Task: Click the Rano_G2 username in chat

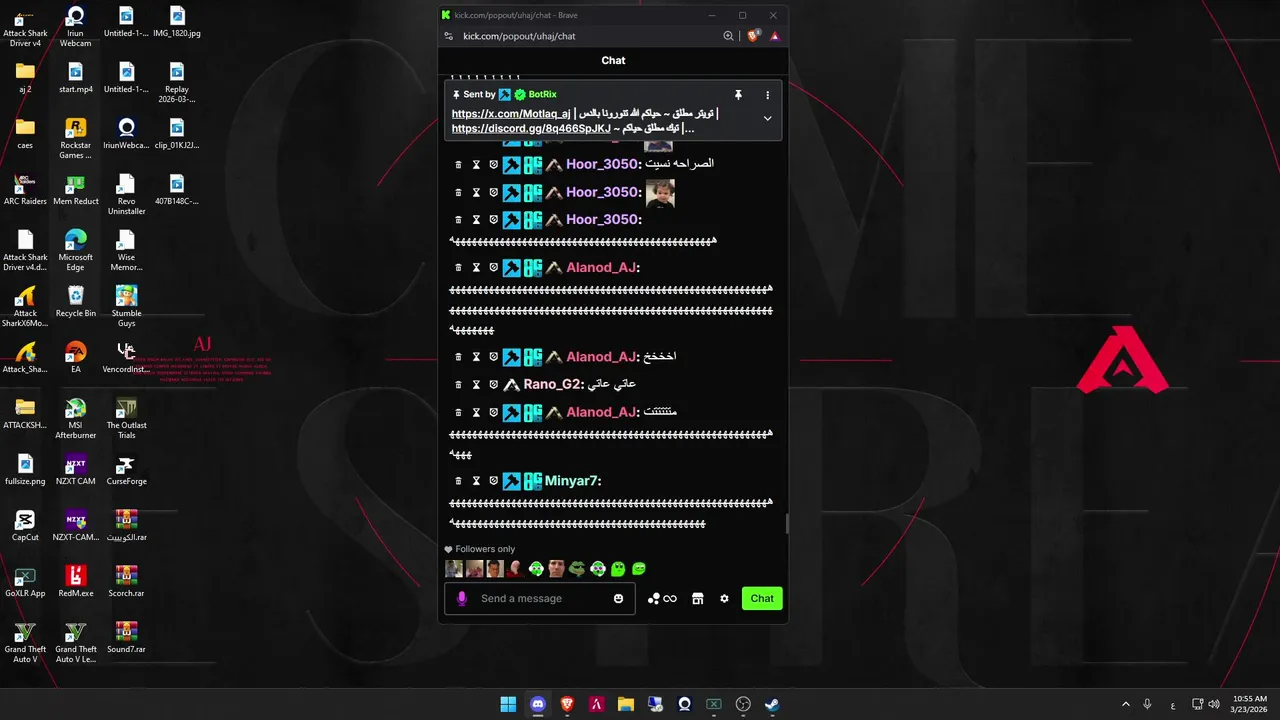Action: pyautogui.click(x=554, y=384)
